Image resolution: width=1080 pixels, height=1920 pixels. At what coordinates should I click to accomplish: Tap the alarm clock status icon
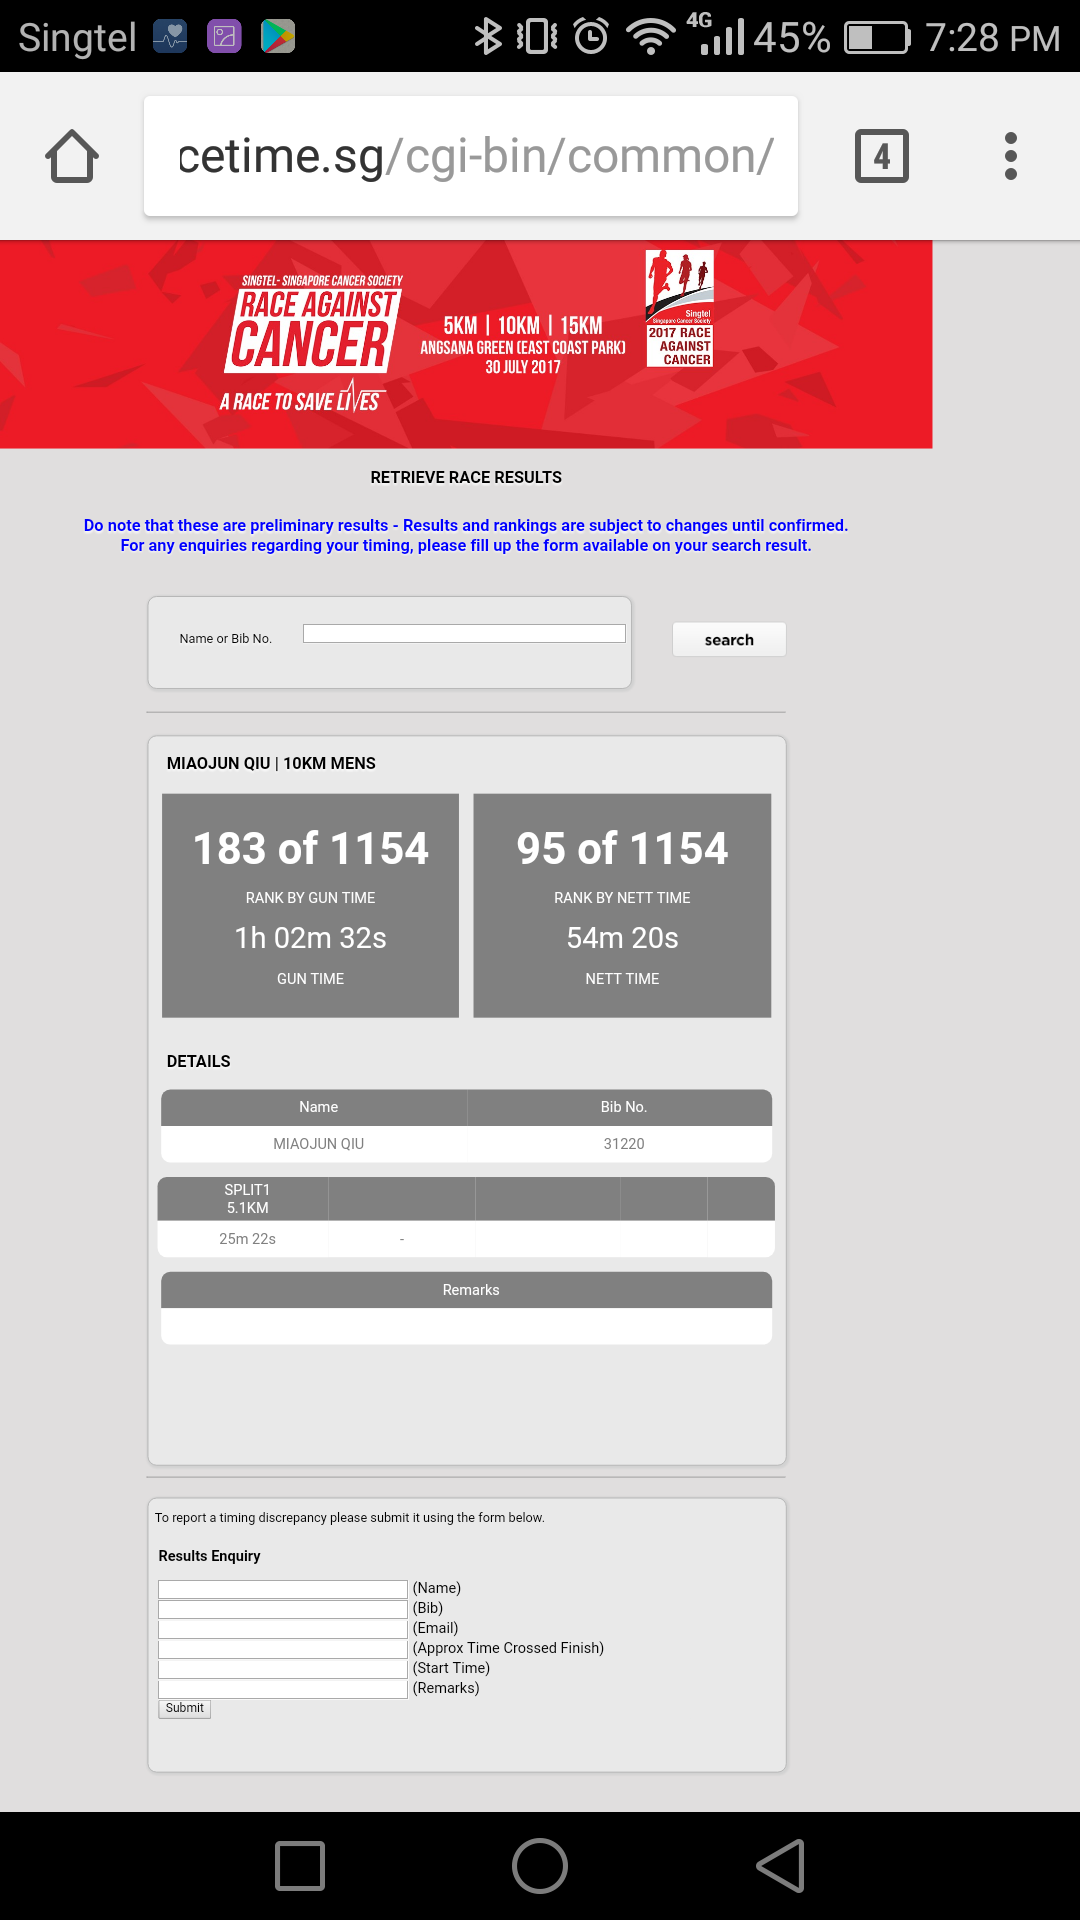click(x=591, y=37)
